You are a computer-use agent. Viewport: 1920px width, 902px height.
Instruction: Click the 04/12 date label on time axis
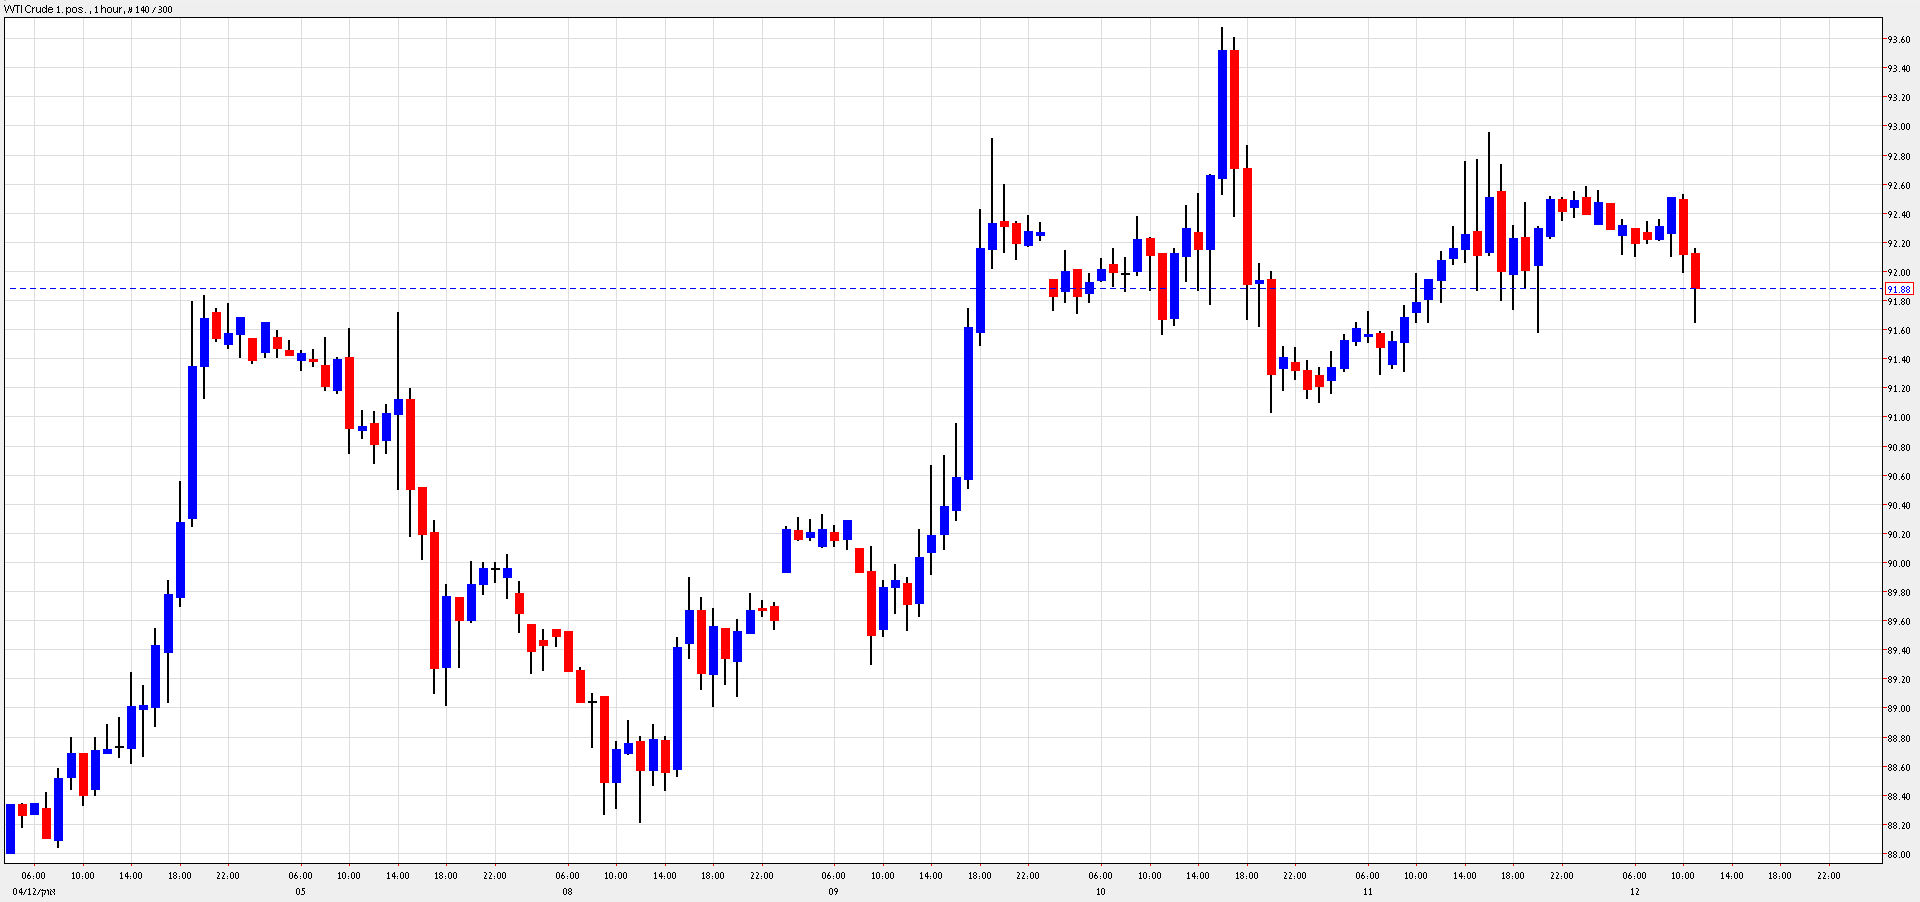coord(34,892)
